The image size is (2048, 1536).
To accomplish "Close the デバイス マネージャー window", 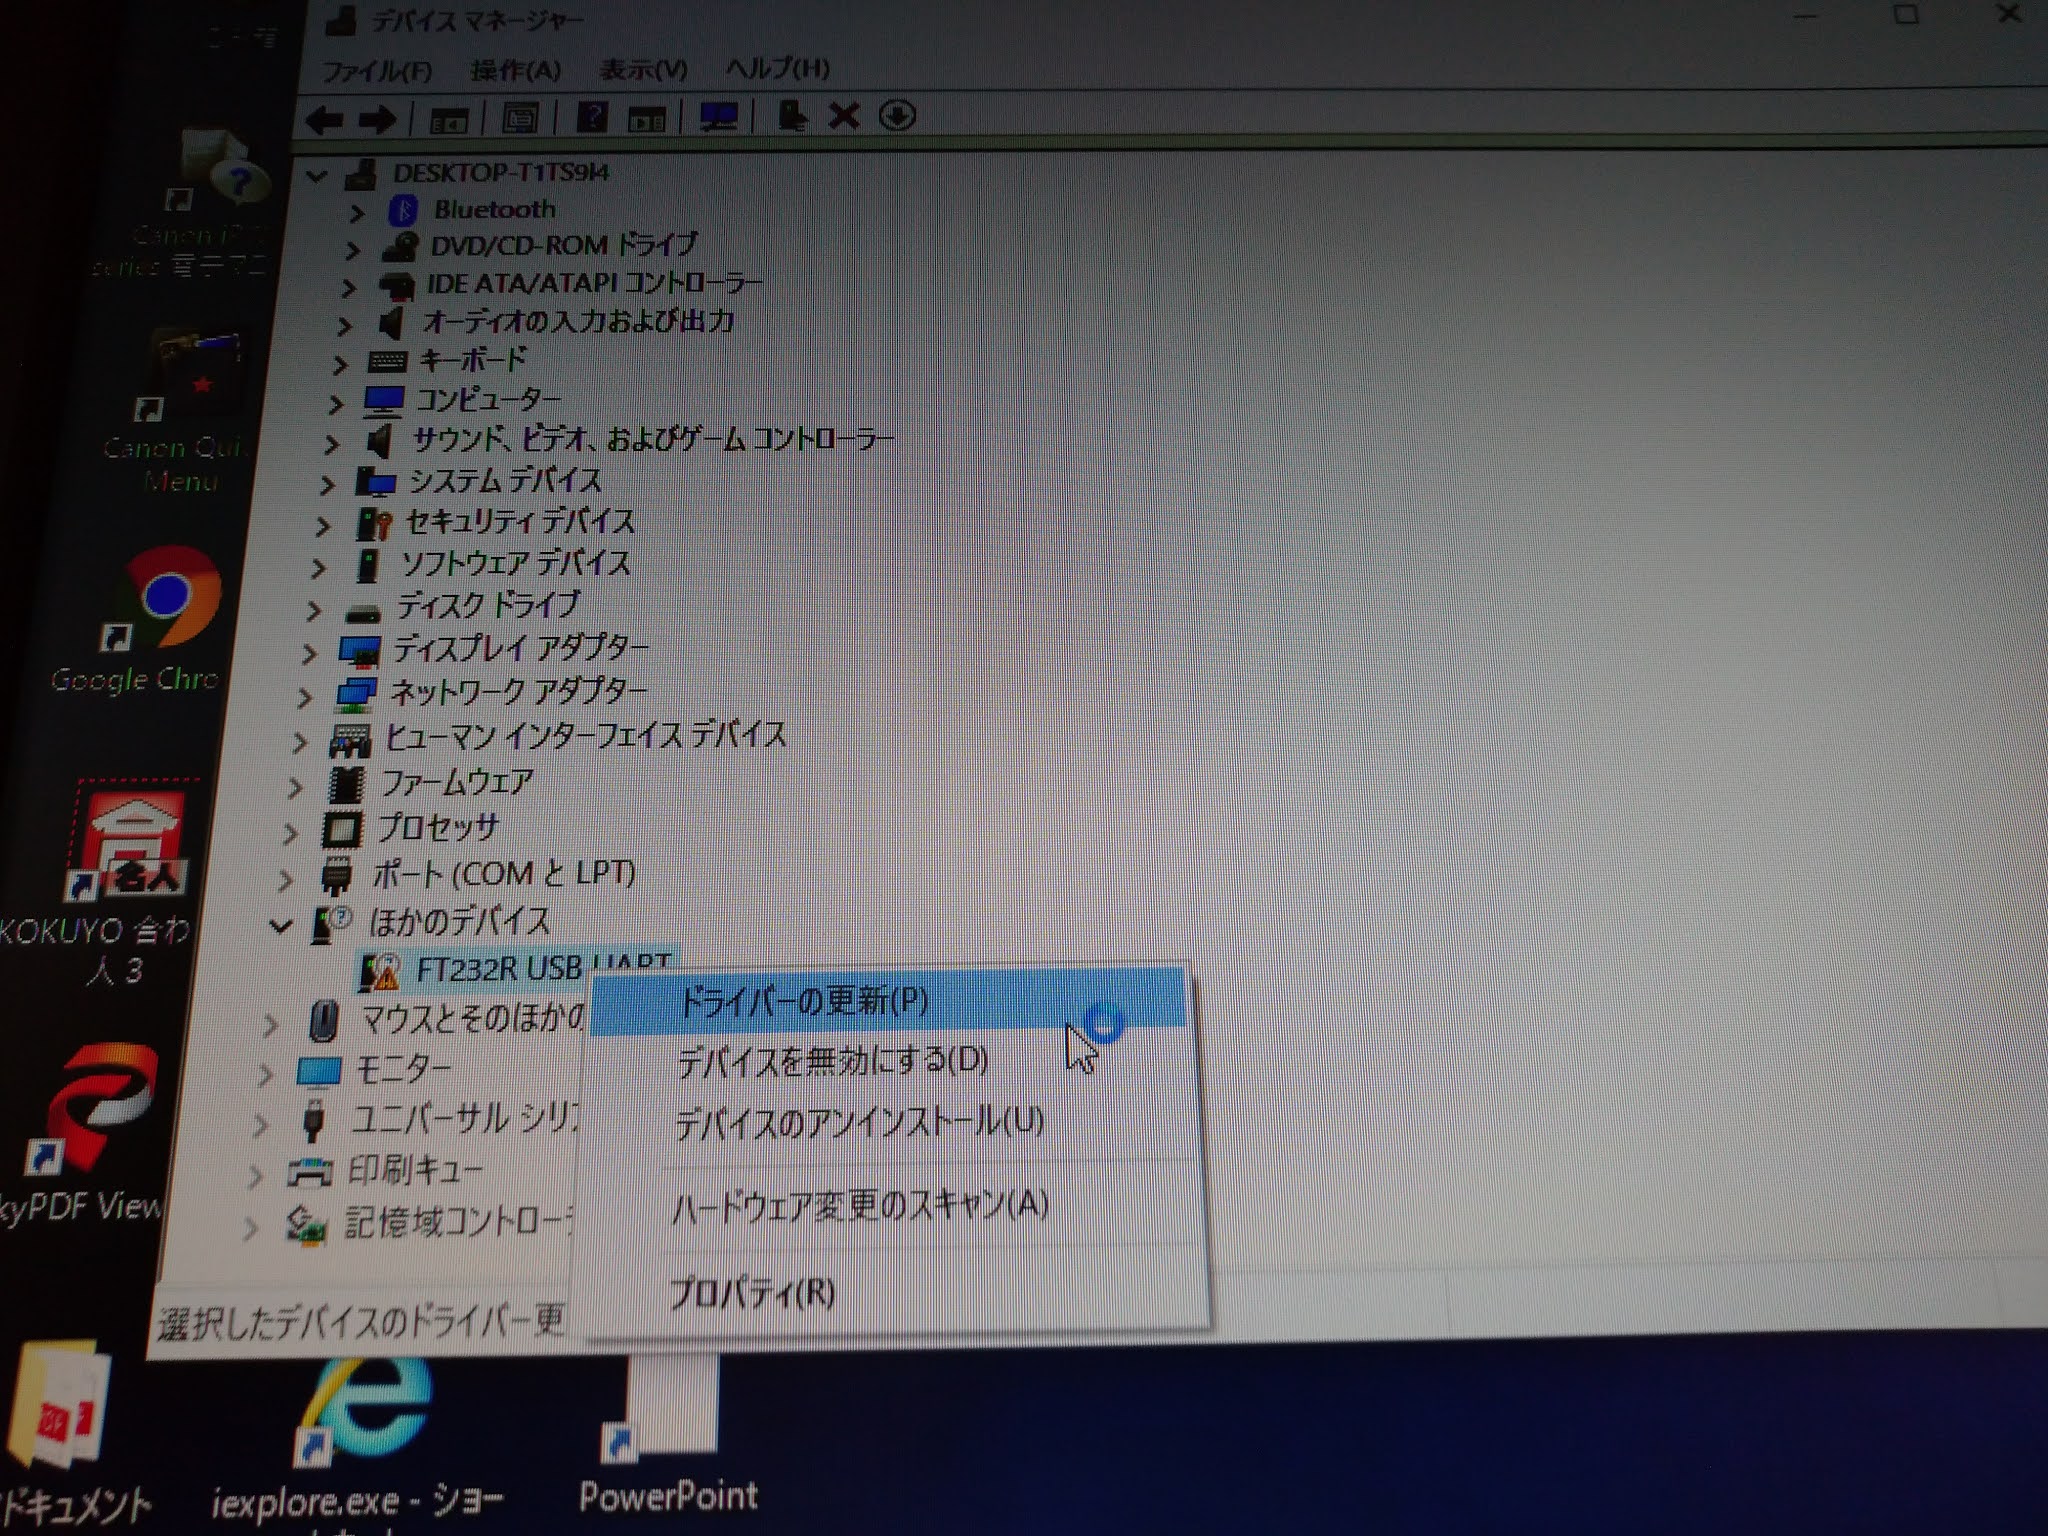I will [x=2009, y=14].
